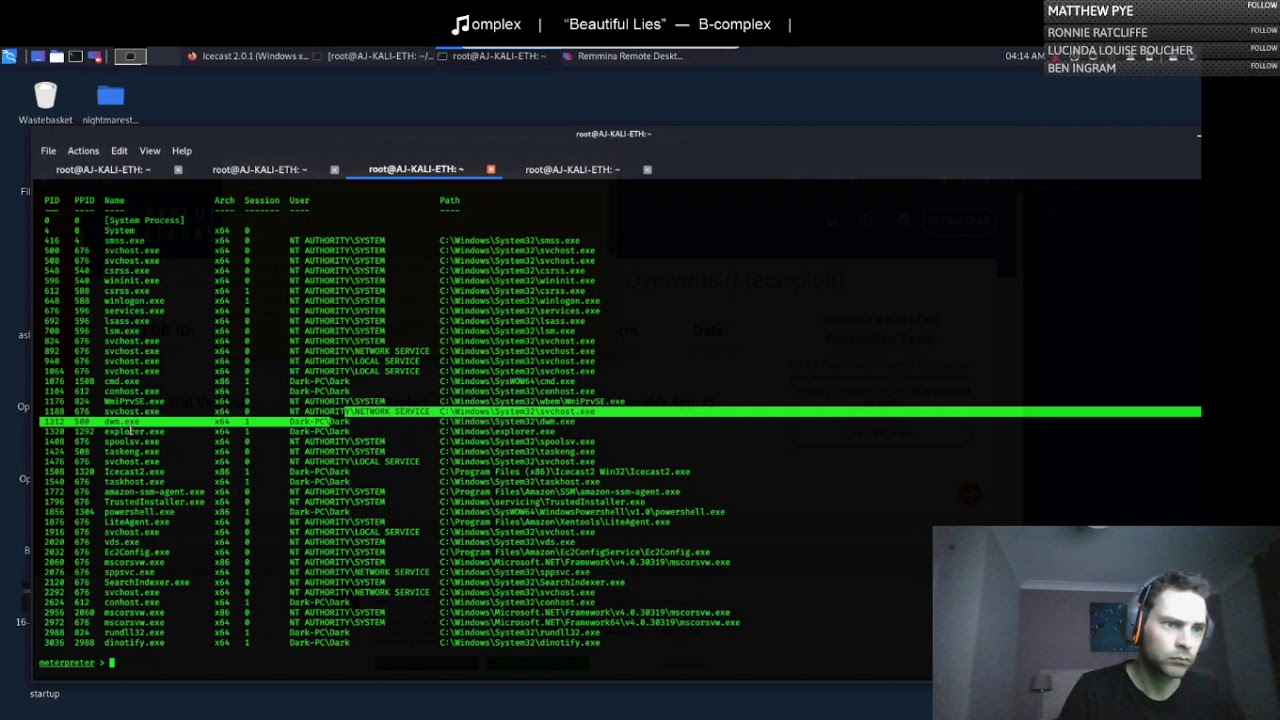Click the Ec2Config.exe process name

pyautogui.click(x=137, y=552)
